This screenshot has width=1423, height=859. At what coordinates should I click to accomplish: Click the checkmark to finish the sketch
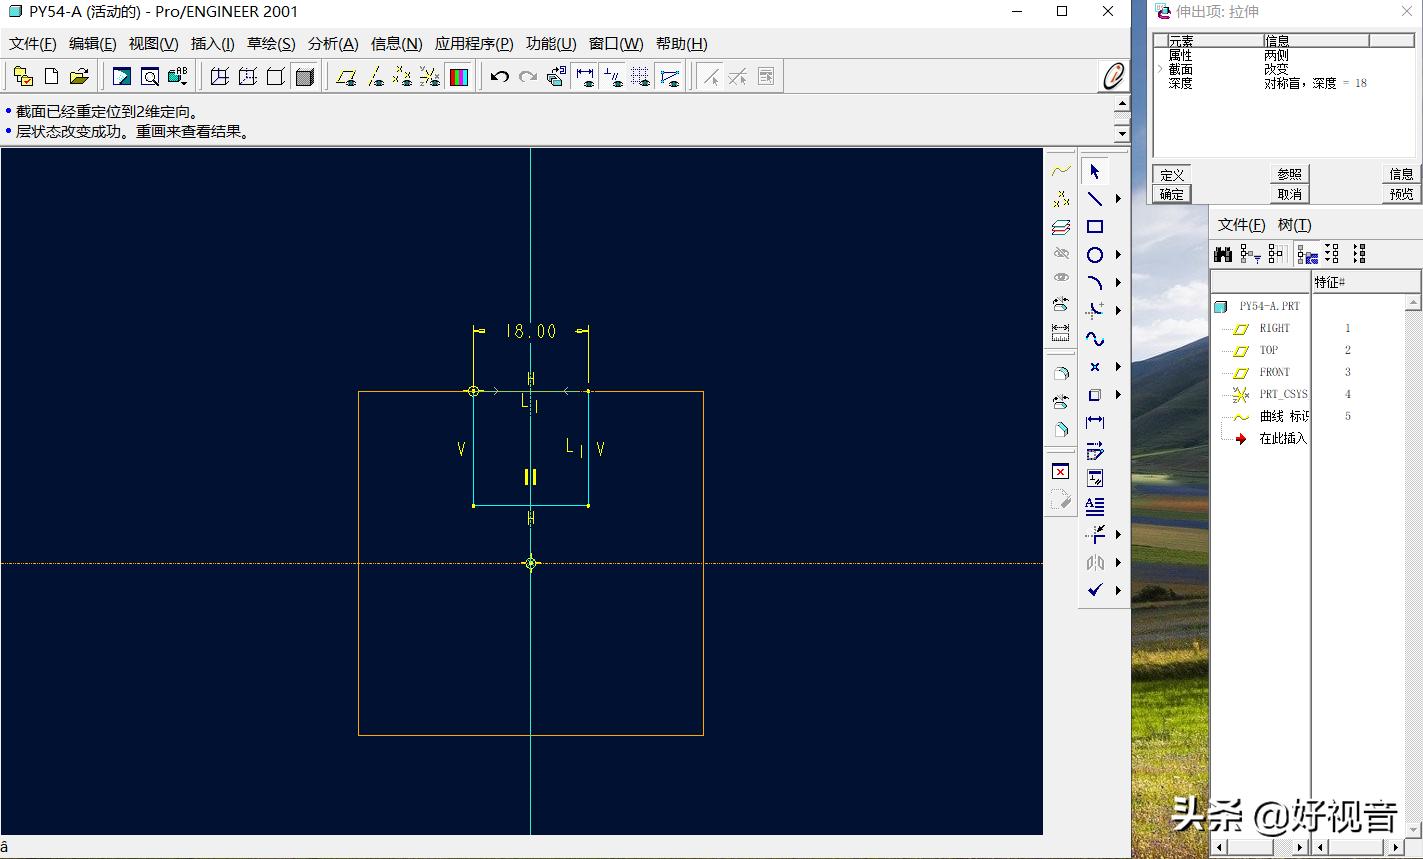point(1095,590)
